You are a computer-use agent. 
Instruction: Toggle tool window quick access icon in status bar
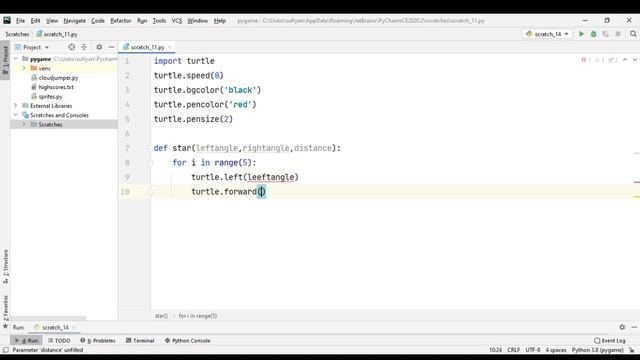[5, 350]
